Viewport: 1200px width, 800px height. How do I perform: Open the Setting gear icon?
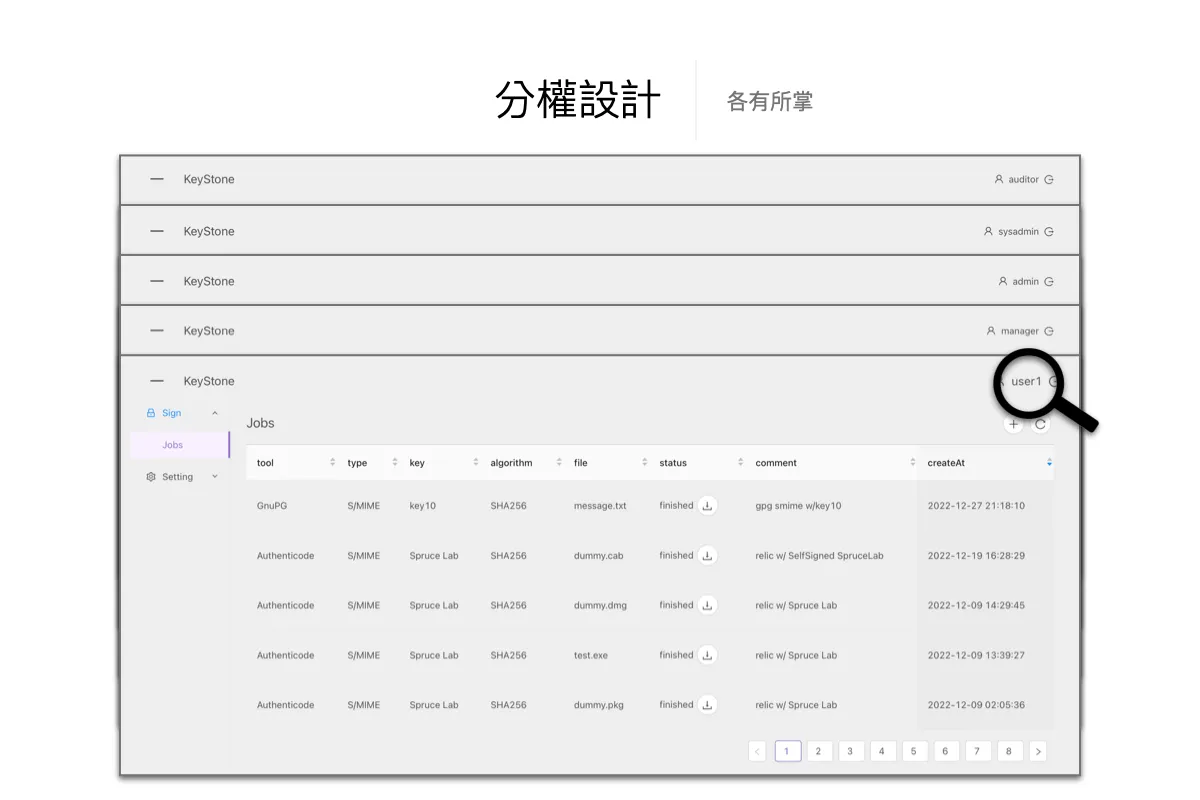(151, 476)
